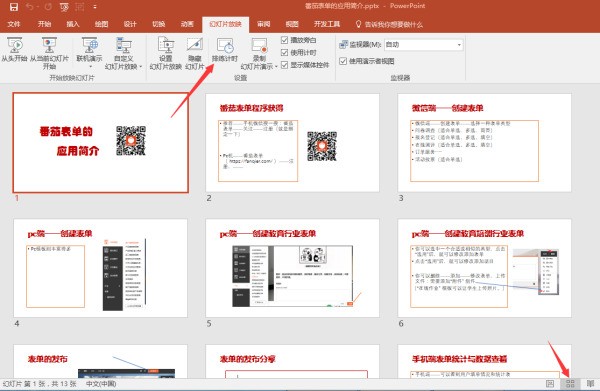The image size is (600, 391).
Task: Expand the Record Slide Show dropdown arrow
Action: click(276, 67)
